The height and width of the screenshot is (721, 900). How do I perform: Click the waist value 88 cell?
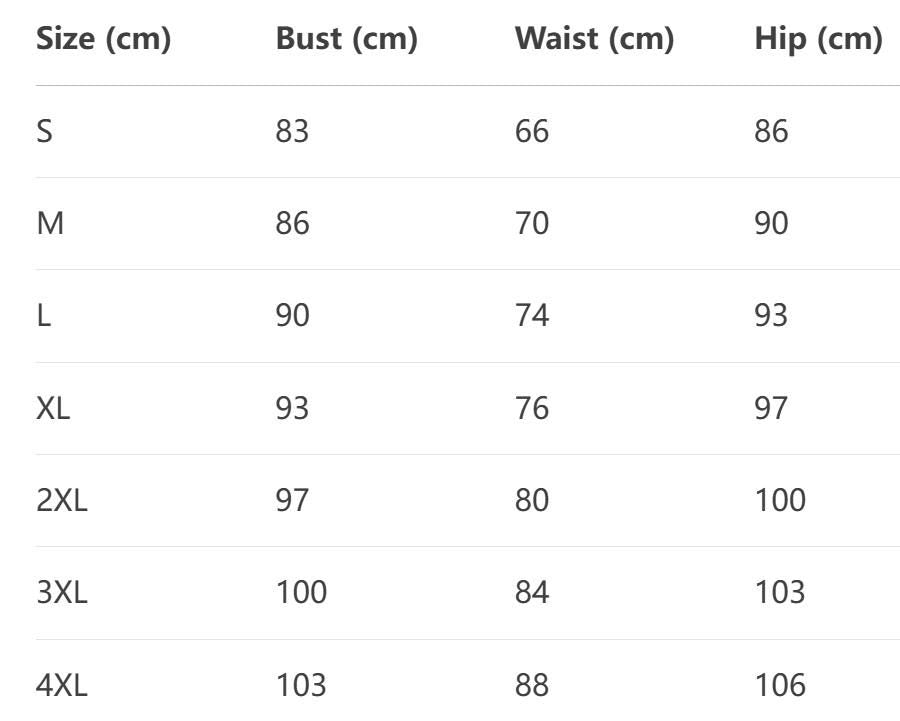point(532,685)
